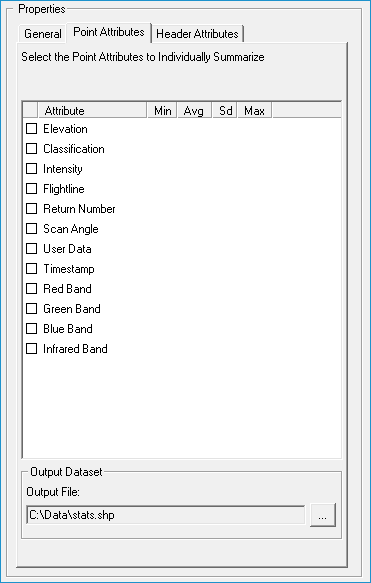Select the Blue Band checkbox
This screenshot has height=583, width=371.
[x=32, y=329]
